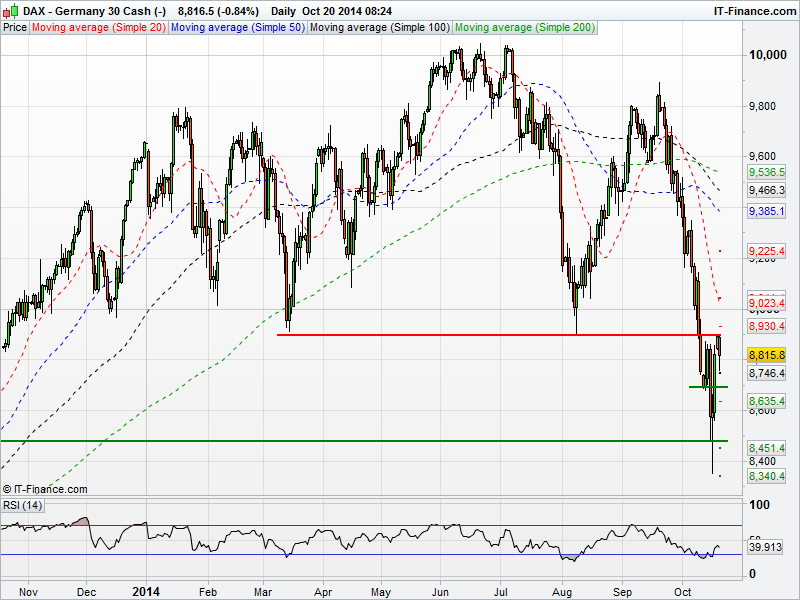
Task: Select the green 9,536.5 price label
Action: [x=766, y=172]
